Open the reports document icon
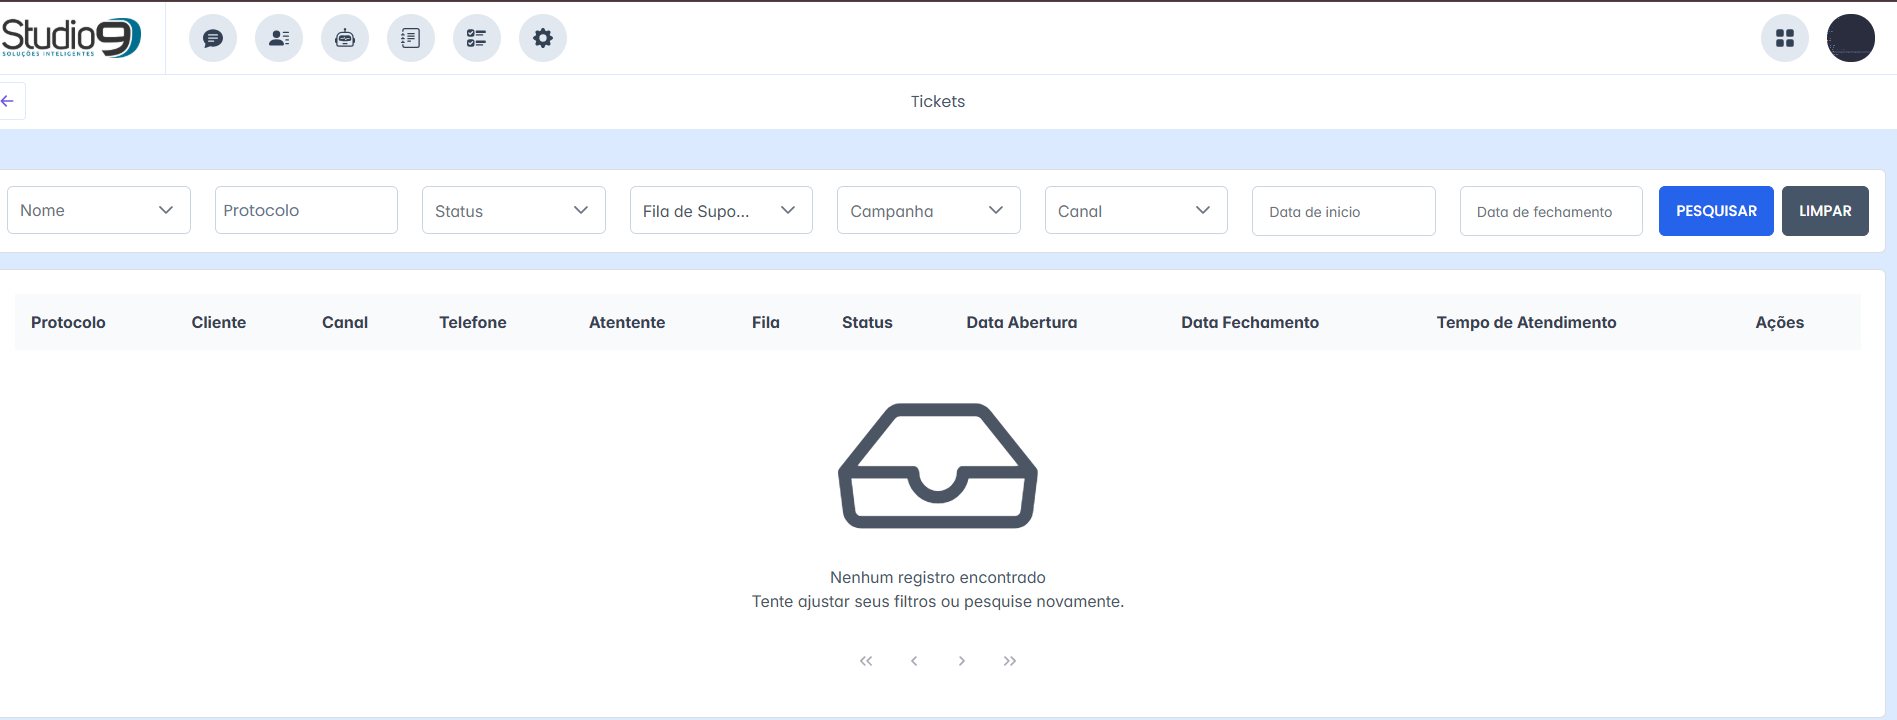The width and height of the screenshot is (1897, 720). (411, 38)
